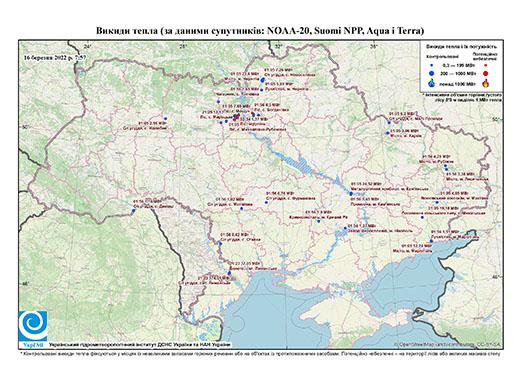The width and height of the screenshot is (520, 368).
Task: Click blue marker near Nikopol plant label
Action: [345, 228]
